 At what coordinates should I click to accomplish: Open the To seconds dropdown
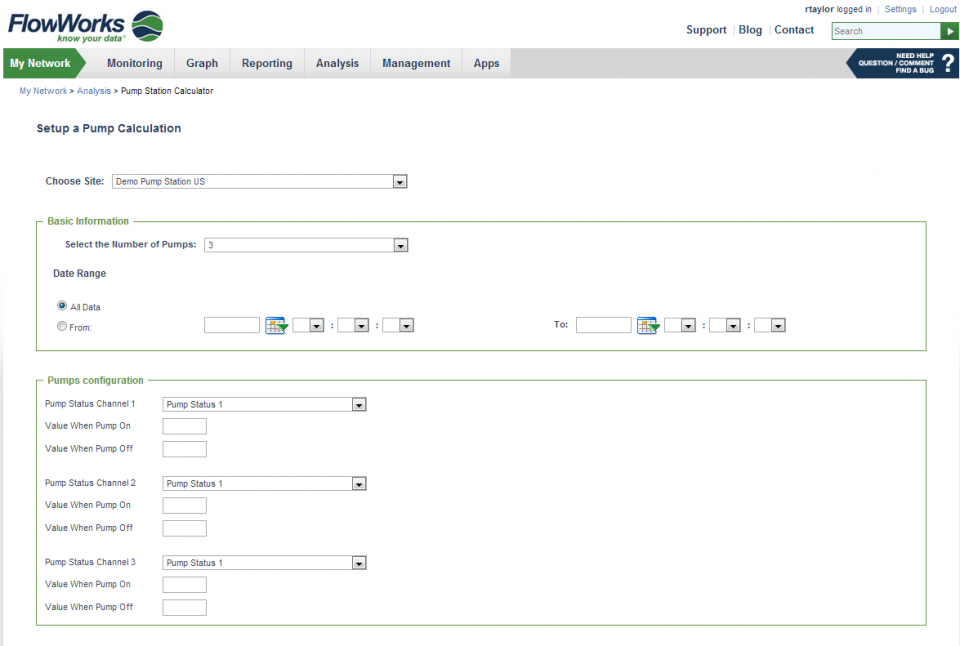tap(770, 325)
